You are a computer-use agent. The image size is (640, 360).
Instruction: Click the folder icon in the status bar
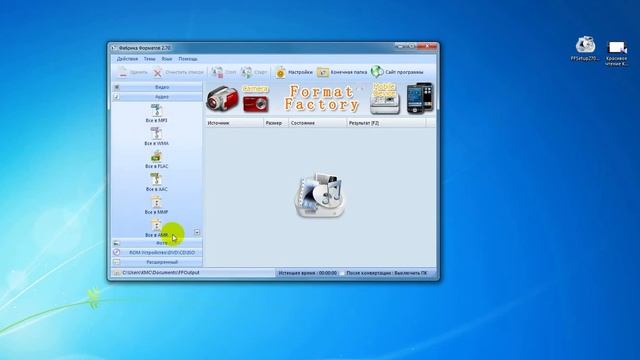[x=117, y=273]
